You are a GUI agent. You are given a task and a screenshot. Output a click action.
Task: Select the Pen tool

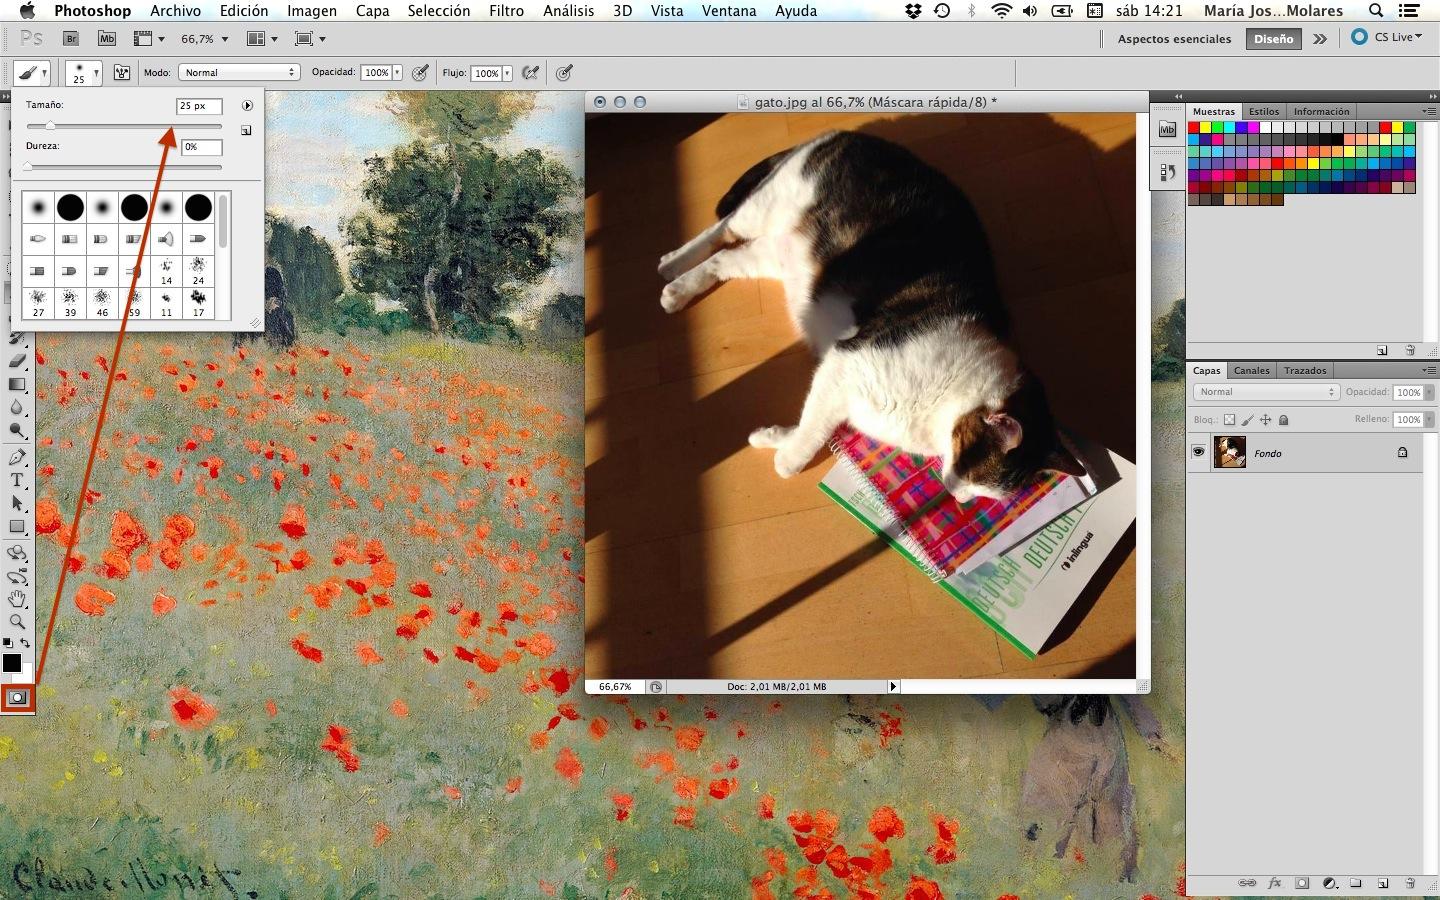click(x=17, y=457)
